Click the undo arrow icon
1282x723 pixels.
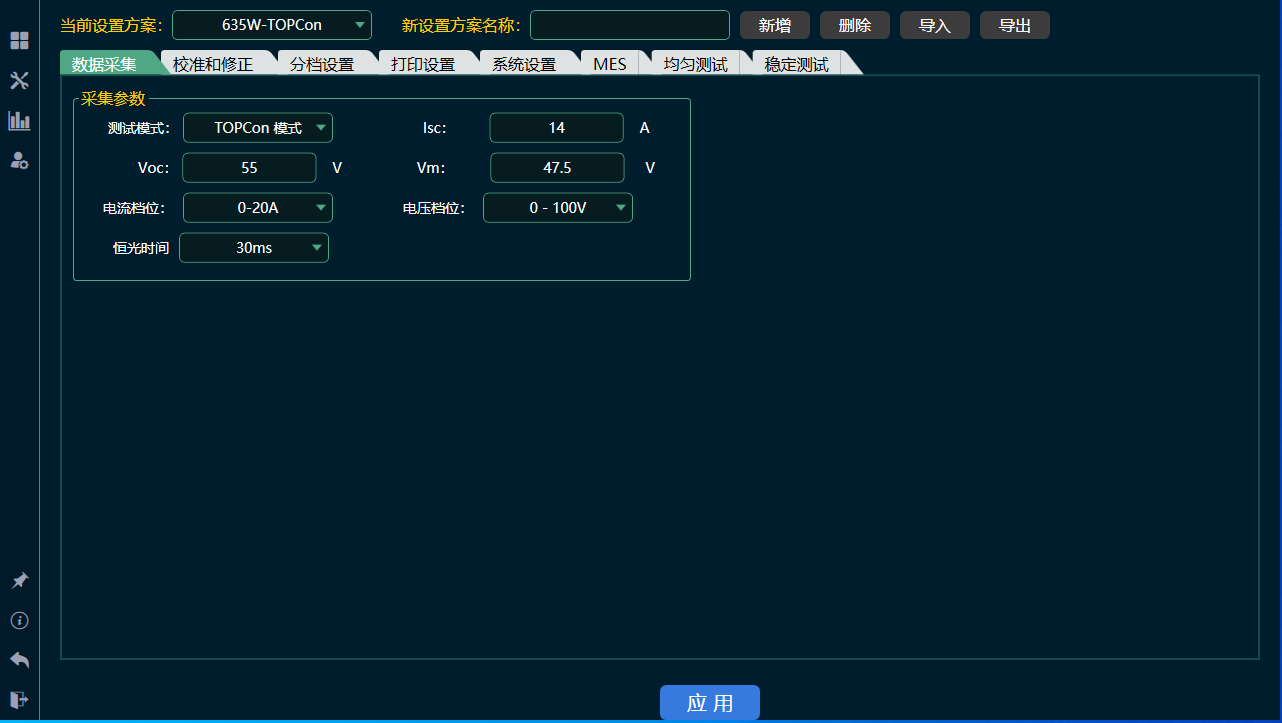19,659
